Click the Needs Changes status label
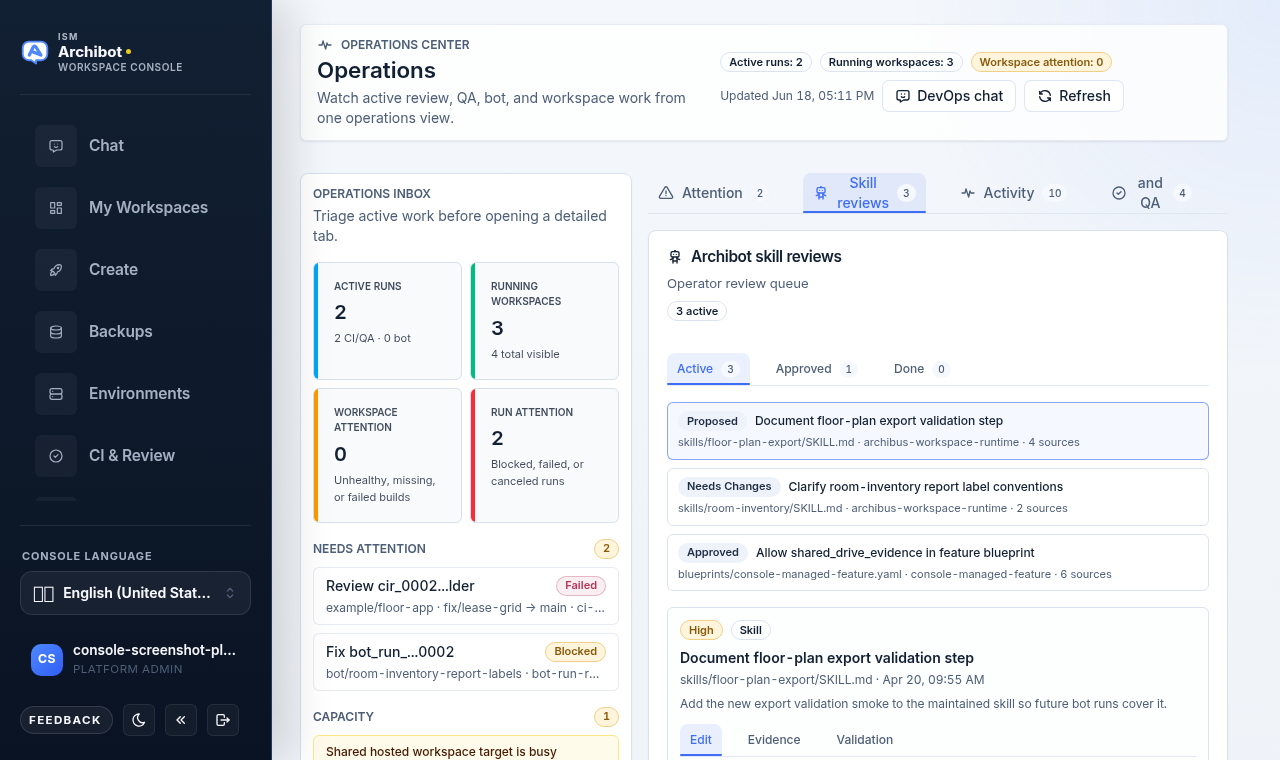1280x760 pixels. point(729,487)
